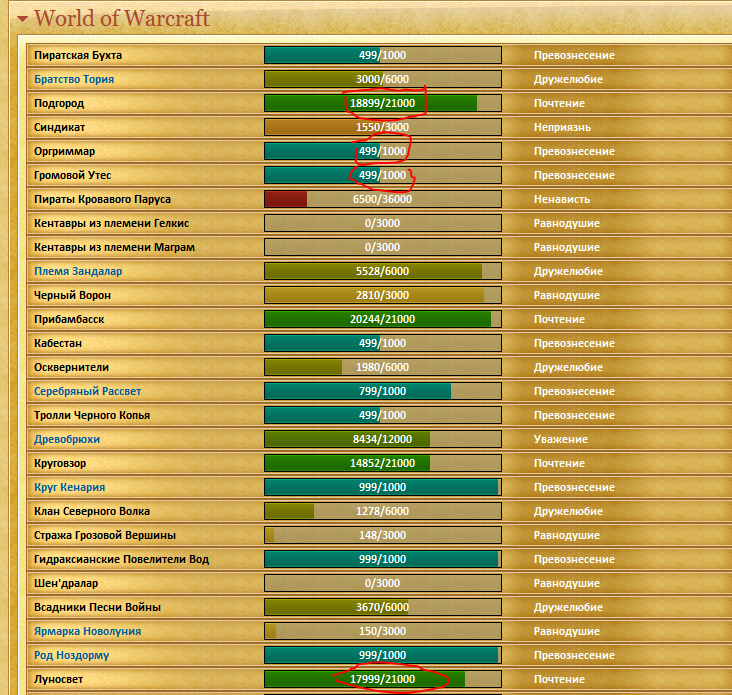
Task: Open the Древобрюхи faction link
Action: pyautogui.click(x=67, y=439)
